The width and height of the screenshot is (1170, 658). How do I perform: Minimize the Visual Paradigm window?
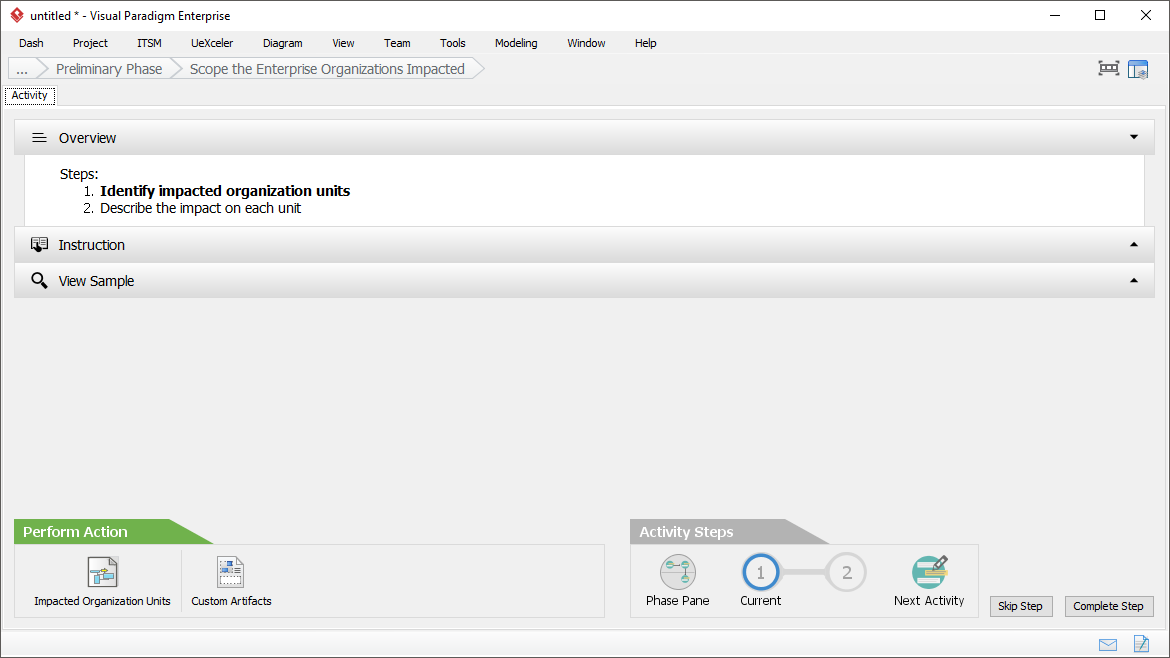click(x=1055, y=15)
